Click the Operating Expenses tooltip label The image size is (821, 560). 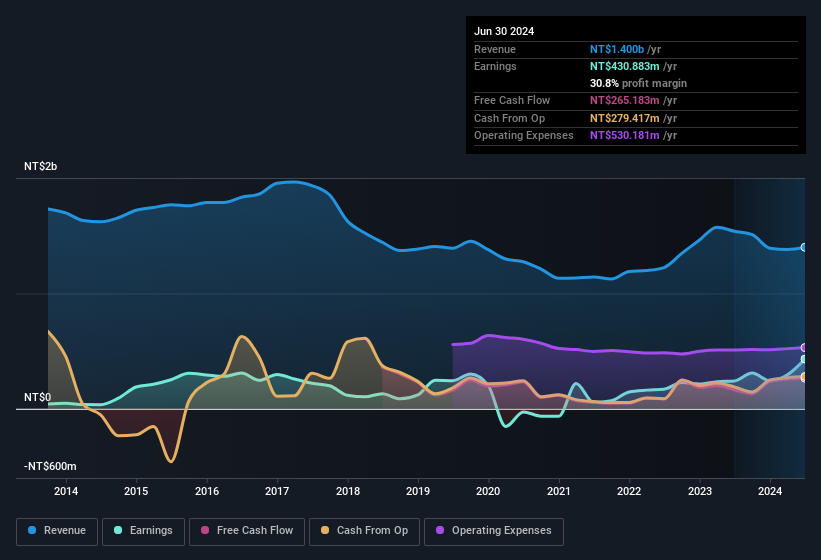[x=524, y=136]
